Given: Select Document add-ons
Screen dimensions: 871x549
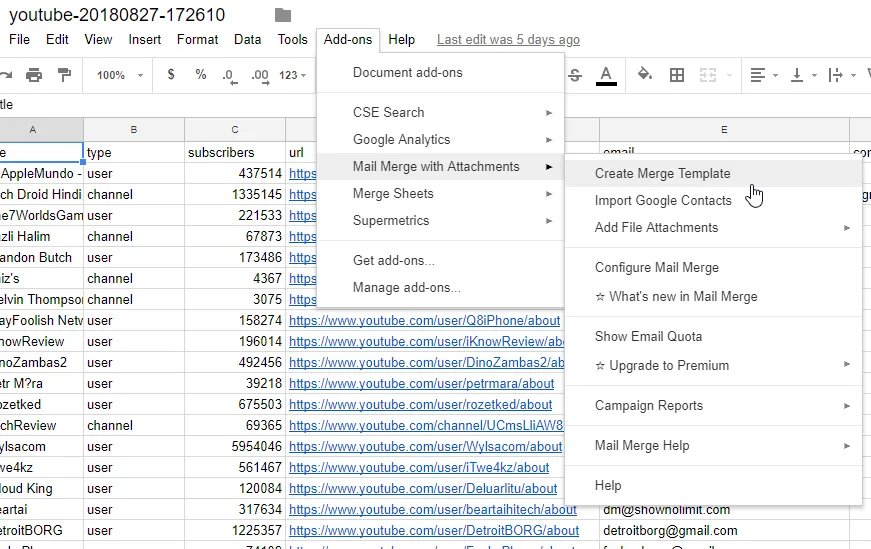Looking at the screenshot, I should (440, 73).
